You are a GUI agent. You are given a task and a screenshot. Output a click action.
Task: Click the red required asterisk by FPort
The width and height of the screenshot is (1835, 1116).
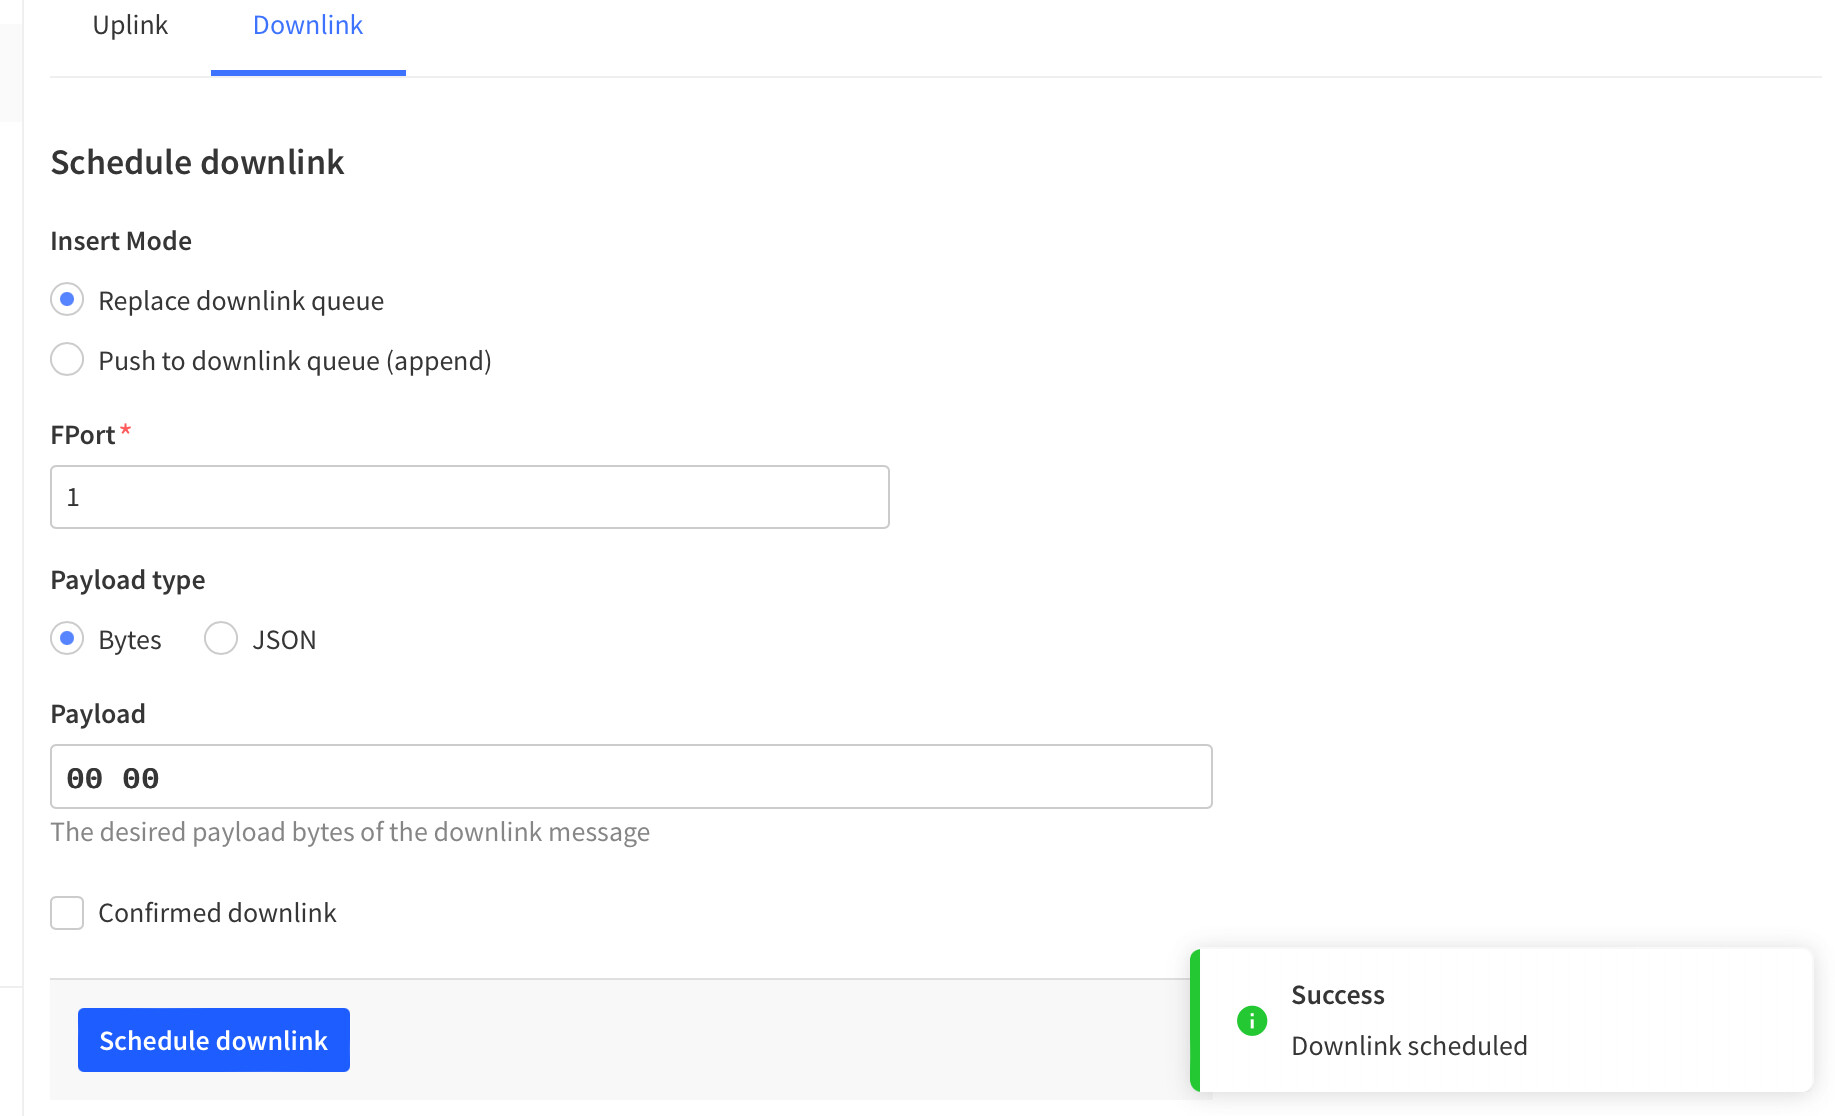click(x=126, y=431)
